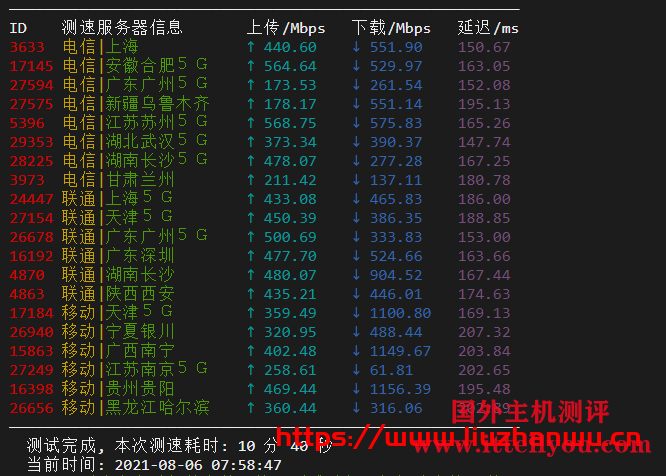Click server ID 26940
The width and height of the screenshot is (666, 476).
tap(31, 332)
